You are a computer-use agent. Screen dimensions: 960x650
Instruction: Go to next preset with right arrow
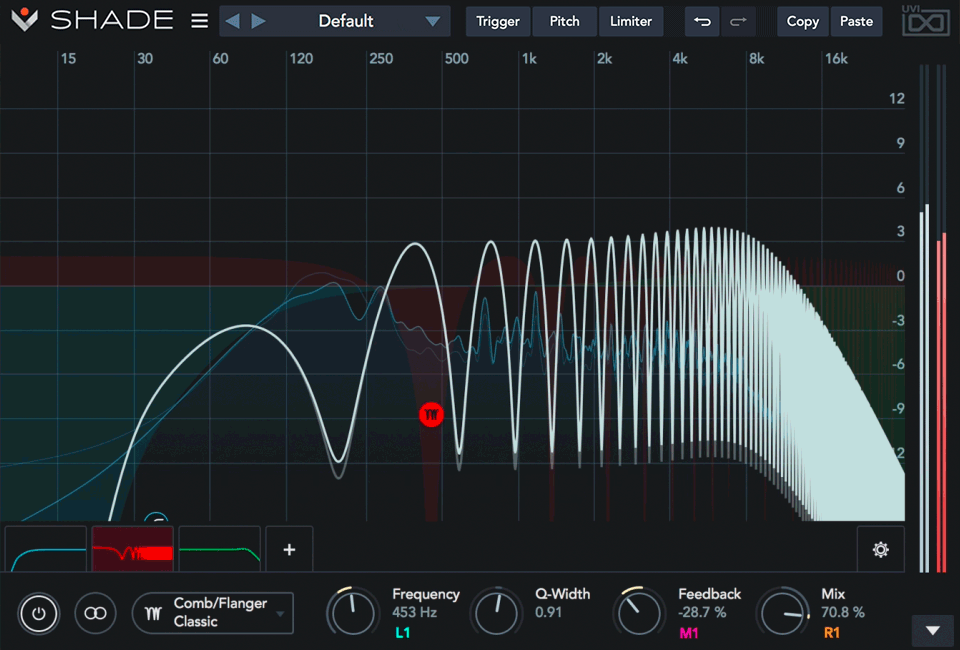click(259, 21)
